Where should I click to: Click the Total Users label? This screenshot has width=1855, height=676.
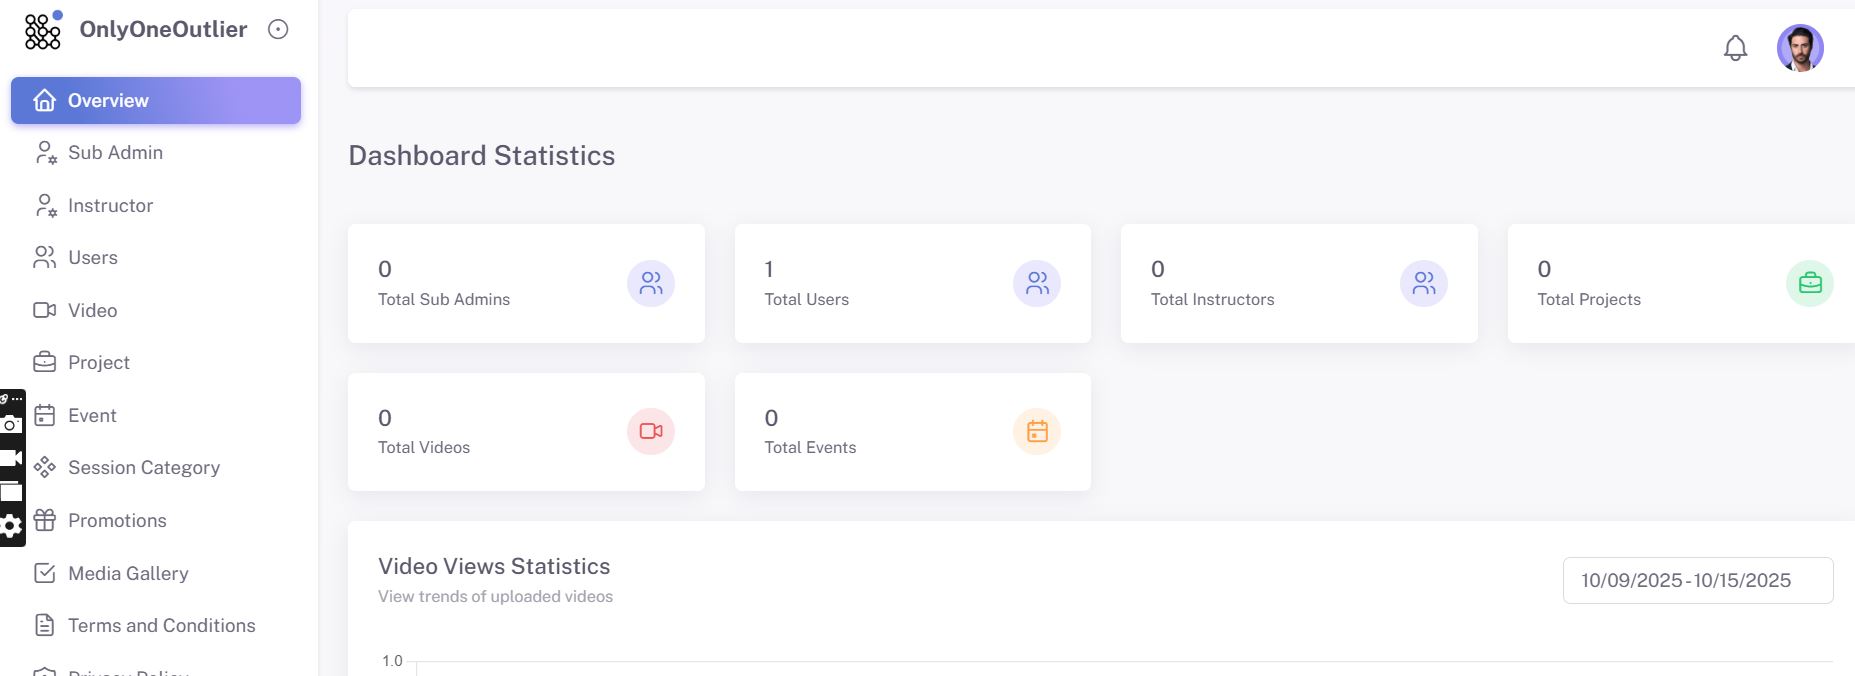tap(807, 300)
